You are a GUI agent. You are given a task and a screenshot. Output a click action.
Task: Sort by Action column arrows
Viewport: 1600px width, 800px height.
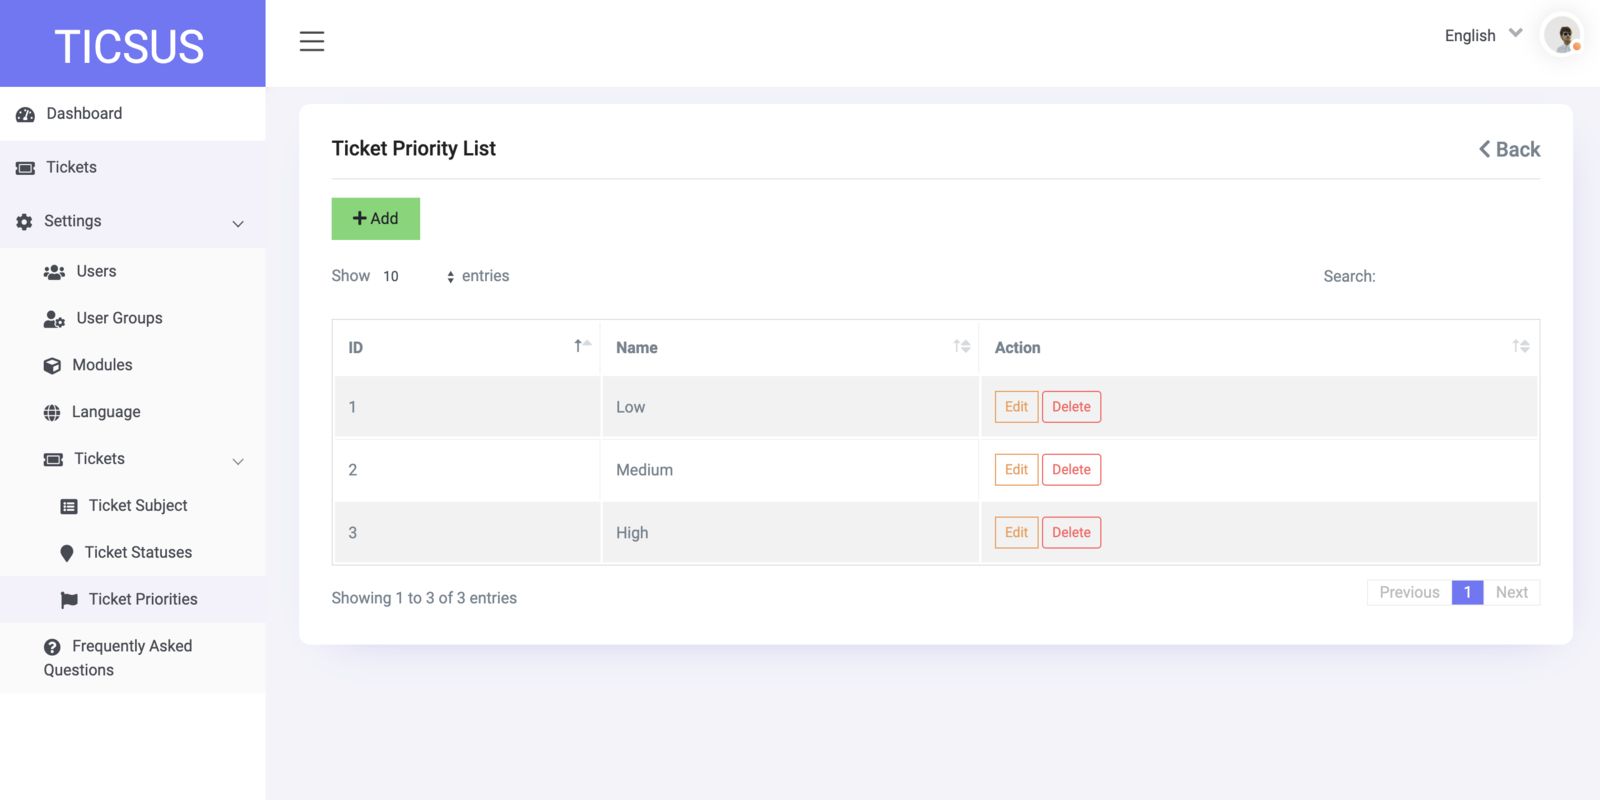pos(1521,346)
